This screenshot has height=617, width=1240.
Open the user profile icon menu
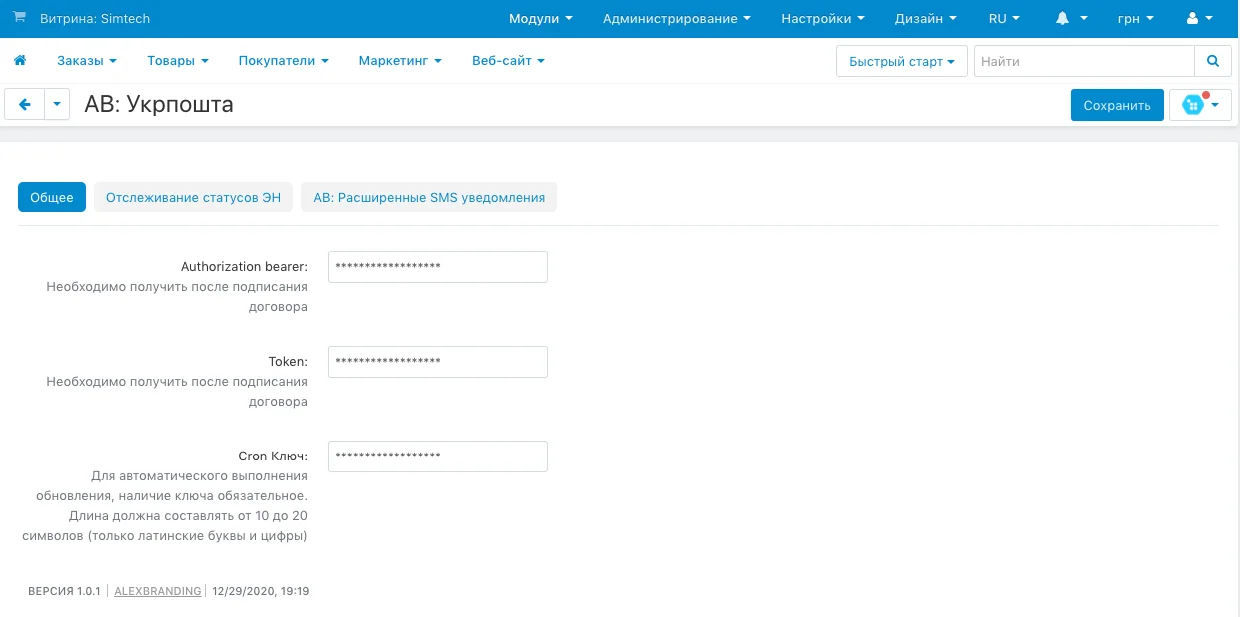(x=1198, y=19)
